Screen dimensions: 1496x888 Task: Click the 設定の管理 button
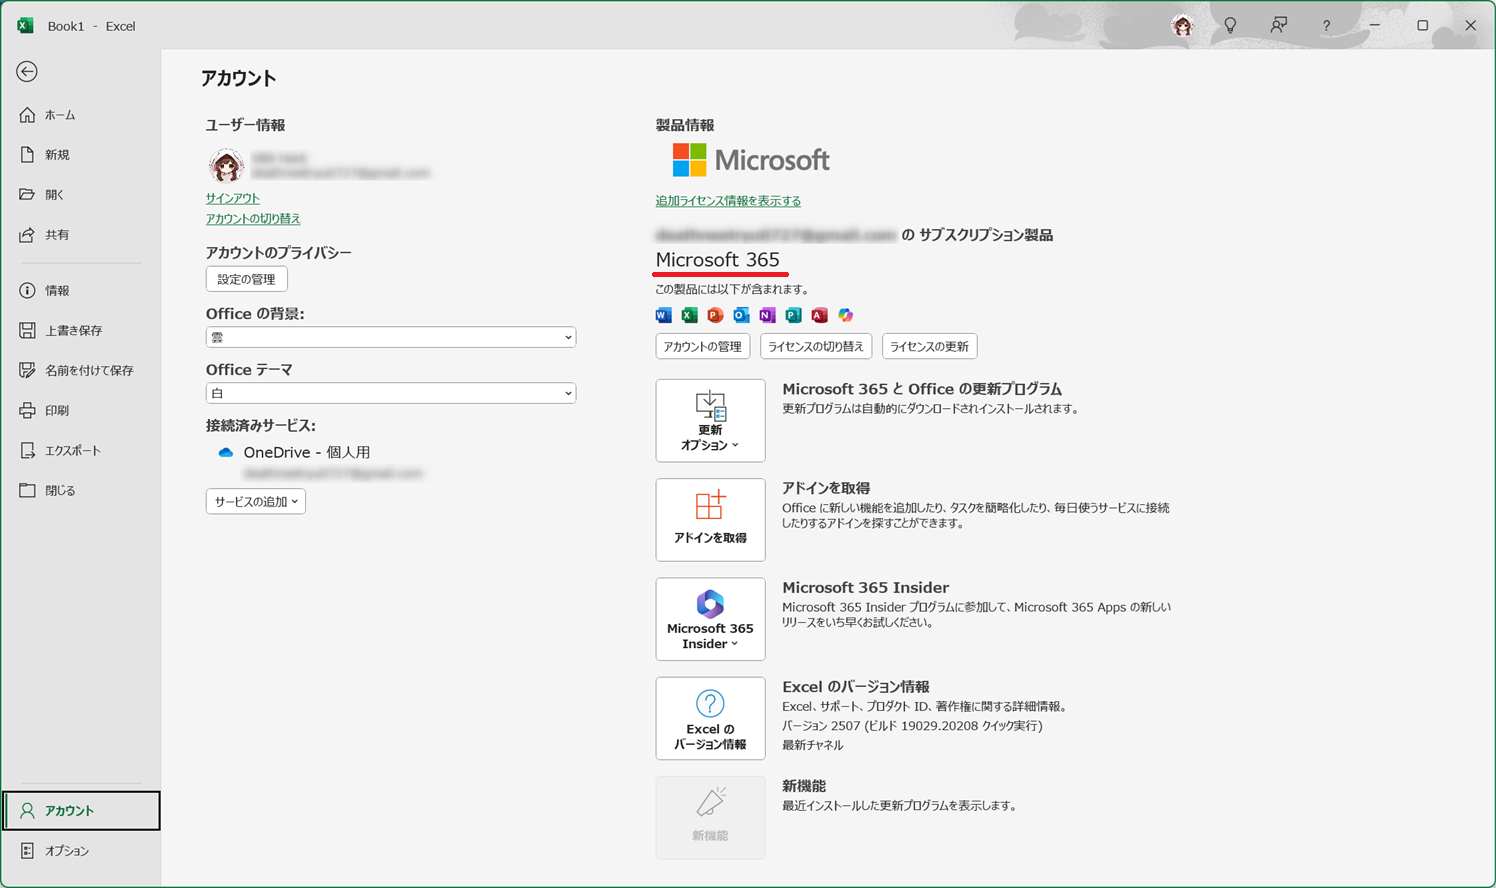[247, 279]
